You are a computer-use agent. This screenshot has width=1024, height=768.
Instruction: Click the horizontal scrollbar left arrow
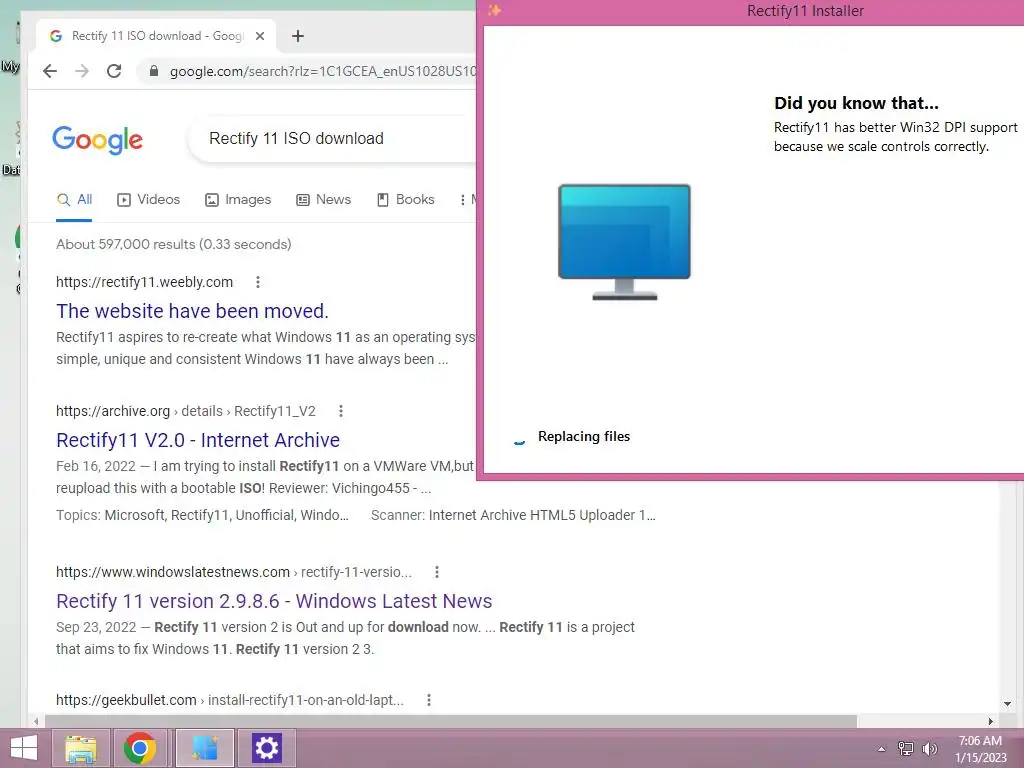click(x=36, y=721)
